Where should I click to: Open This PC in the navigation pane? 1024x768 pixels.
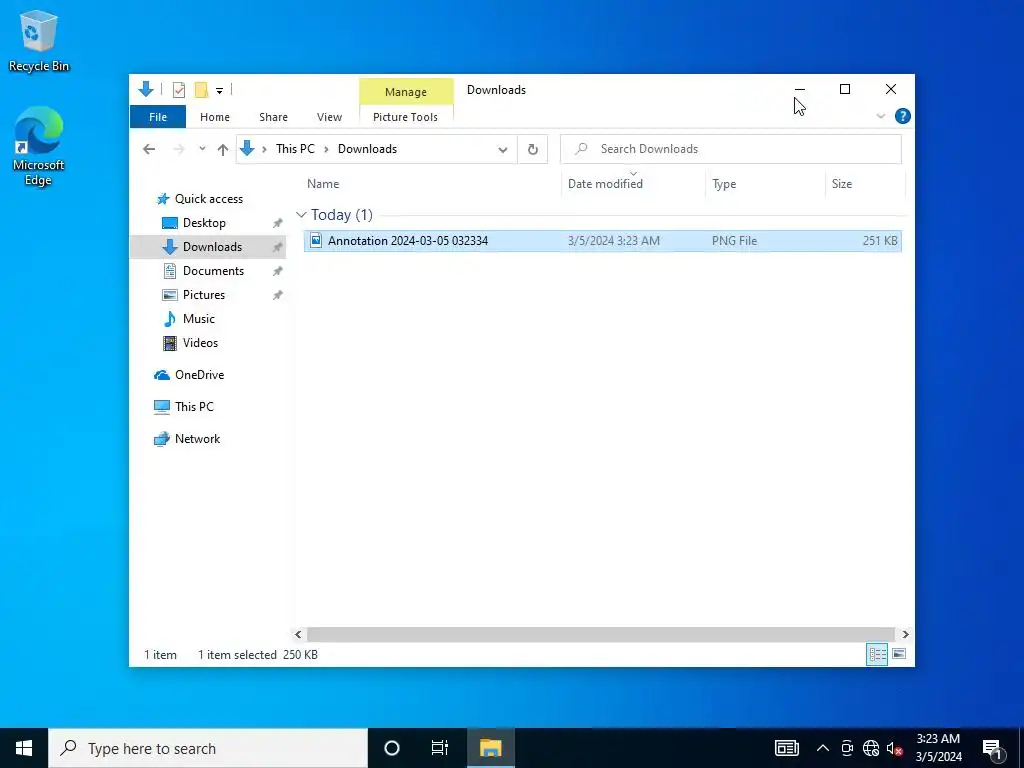(194, 407)
